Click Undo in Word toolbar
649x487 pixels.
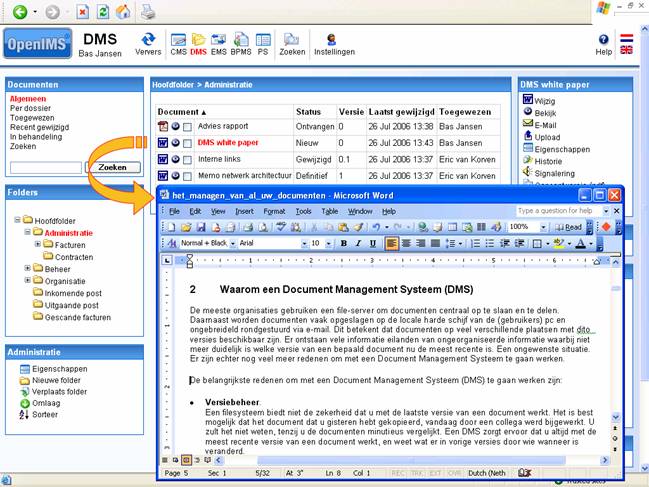376,227
